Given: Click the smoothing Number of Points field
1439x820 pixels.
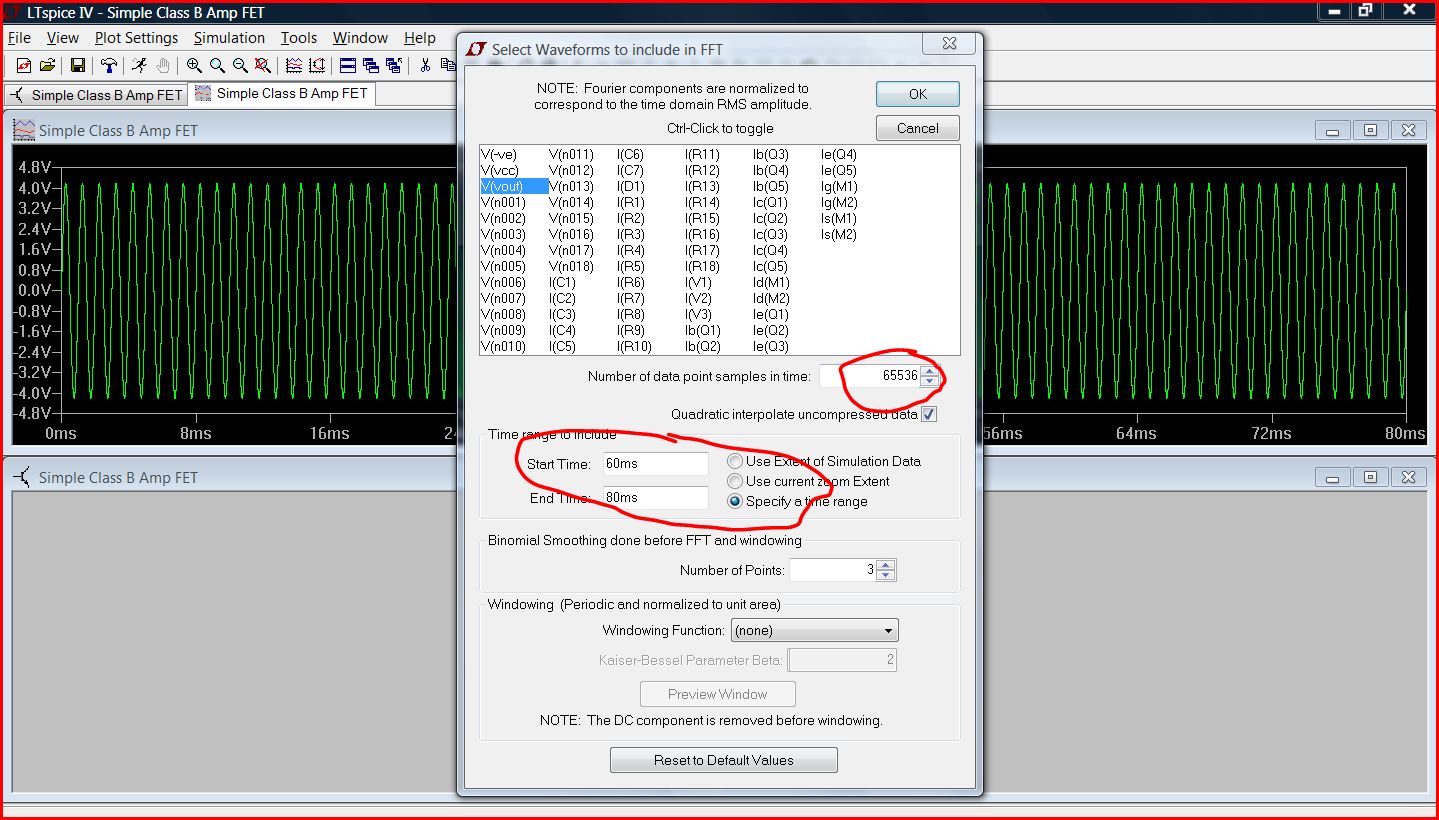Looking at the screenshot, I should 833,570.
